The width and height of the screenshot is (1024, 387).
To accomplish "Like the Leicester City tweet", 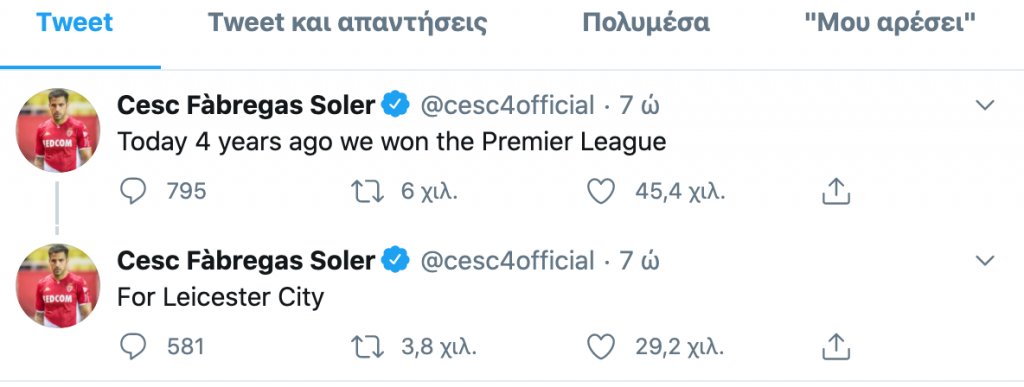I will (601, 347).
